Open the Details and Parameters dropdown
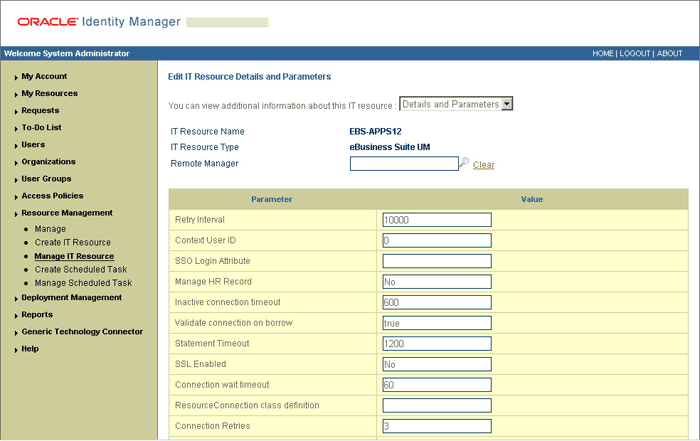The image size is (700, 441). tap(456, 104)
